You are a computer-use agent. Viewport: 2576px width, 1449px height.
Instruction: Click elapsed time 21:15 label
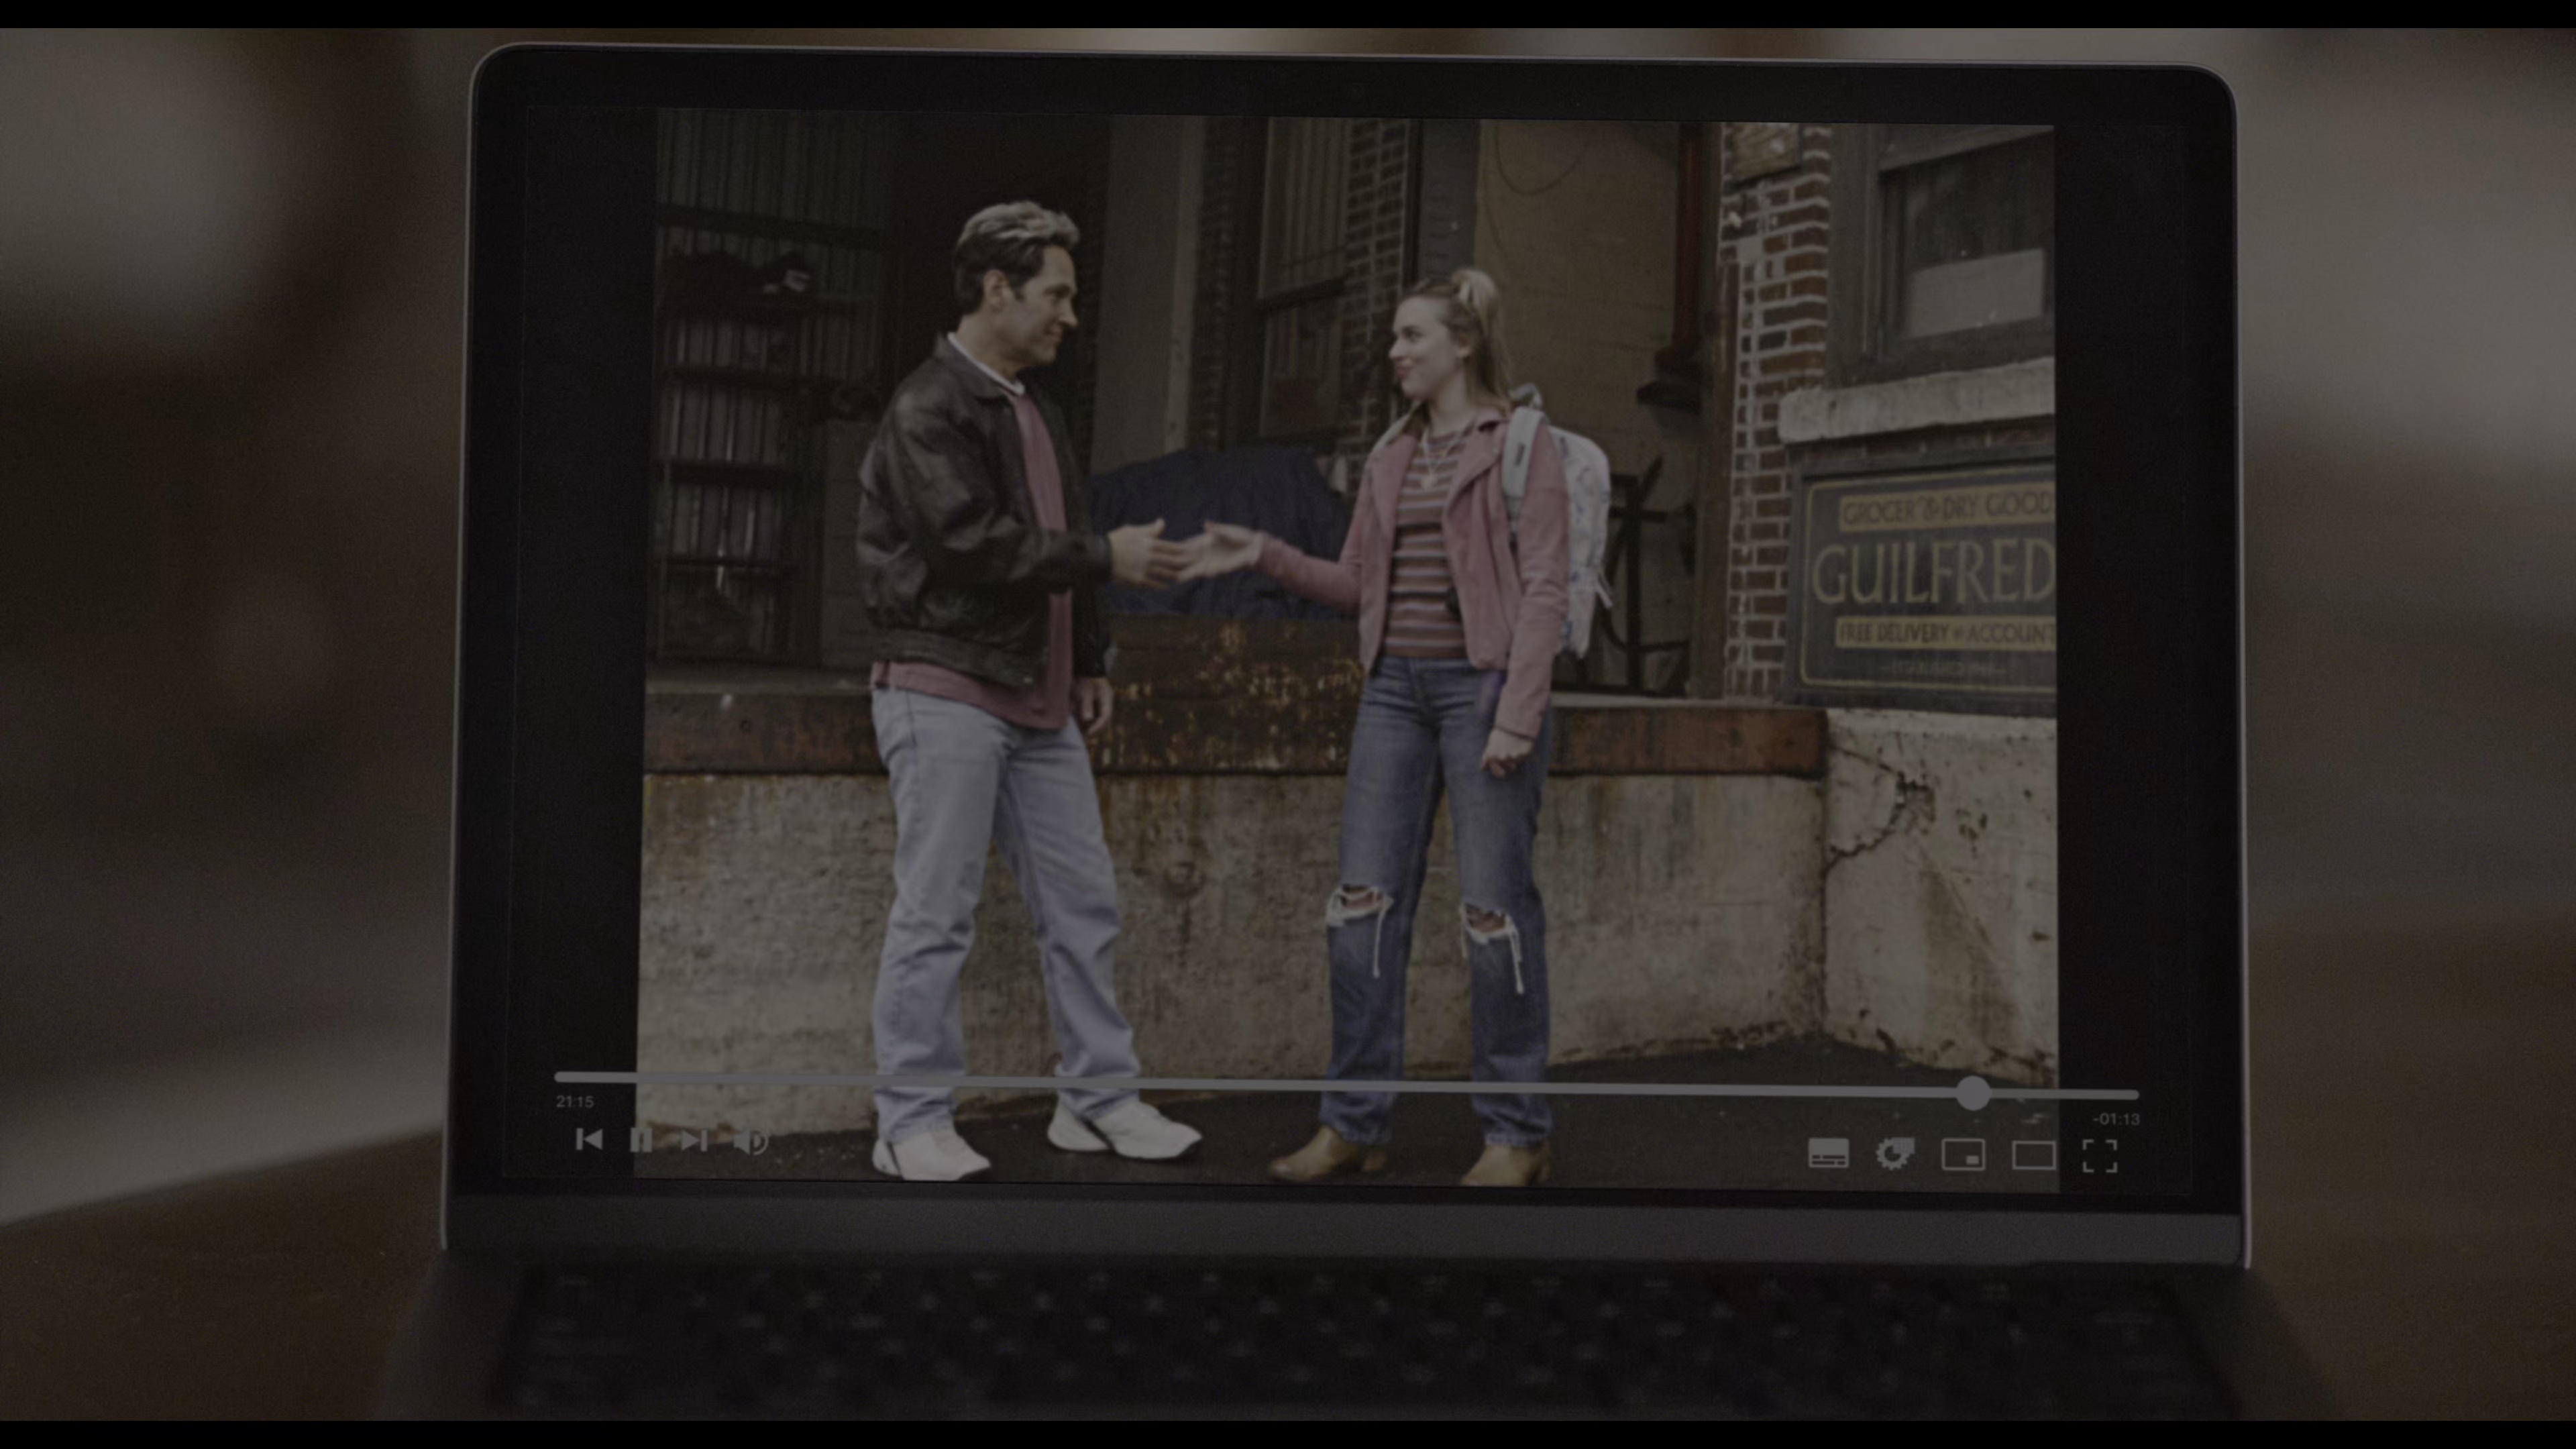[x=575, y=1102]
